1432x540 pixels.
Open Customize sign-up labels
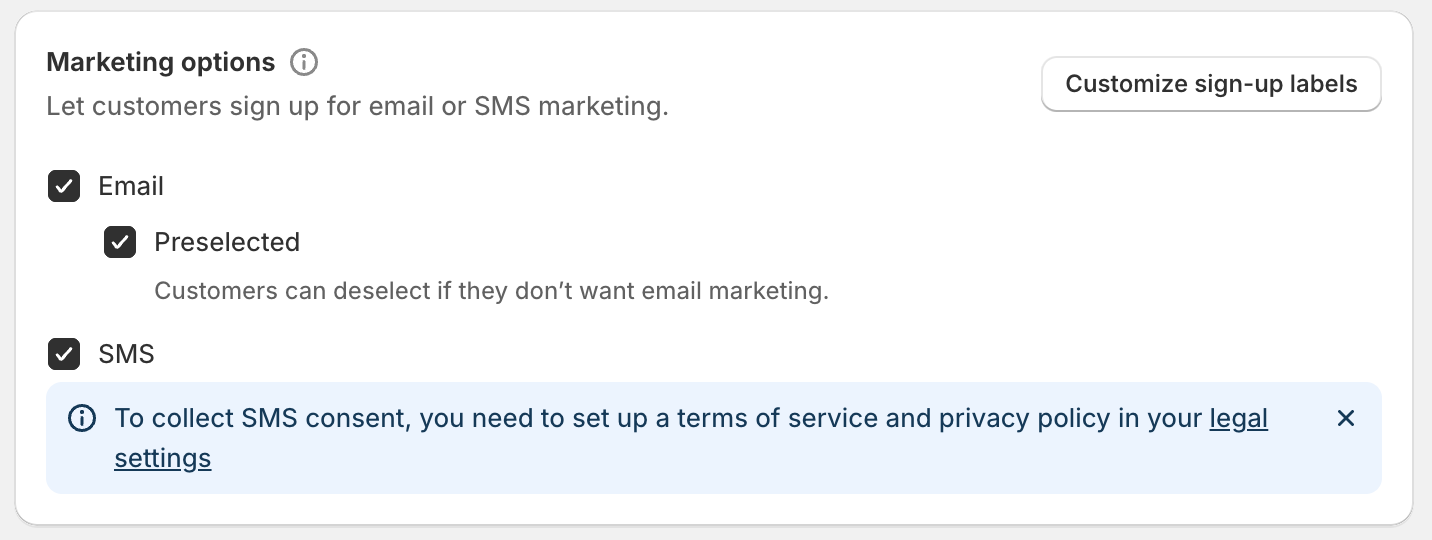[x=1211, y=84]
